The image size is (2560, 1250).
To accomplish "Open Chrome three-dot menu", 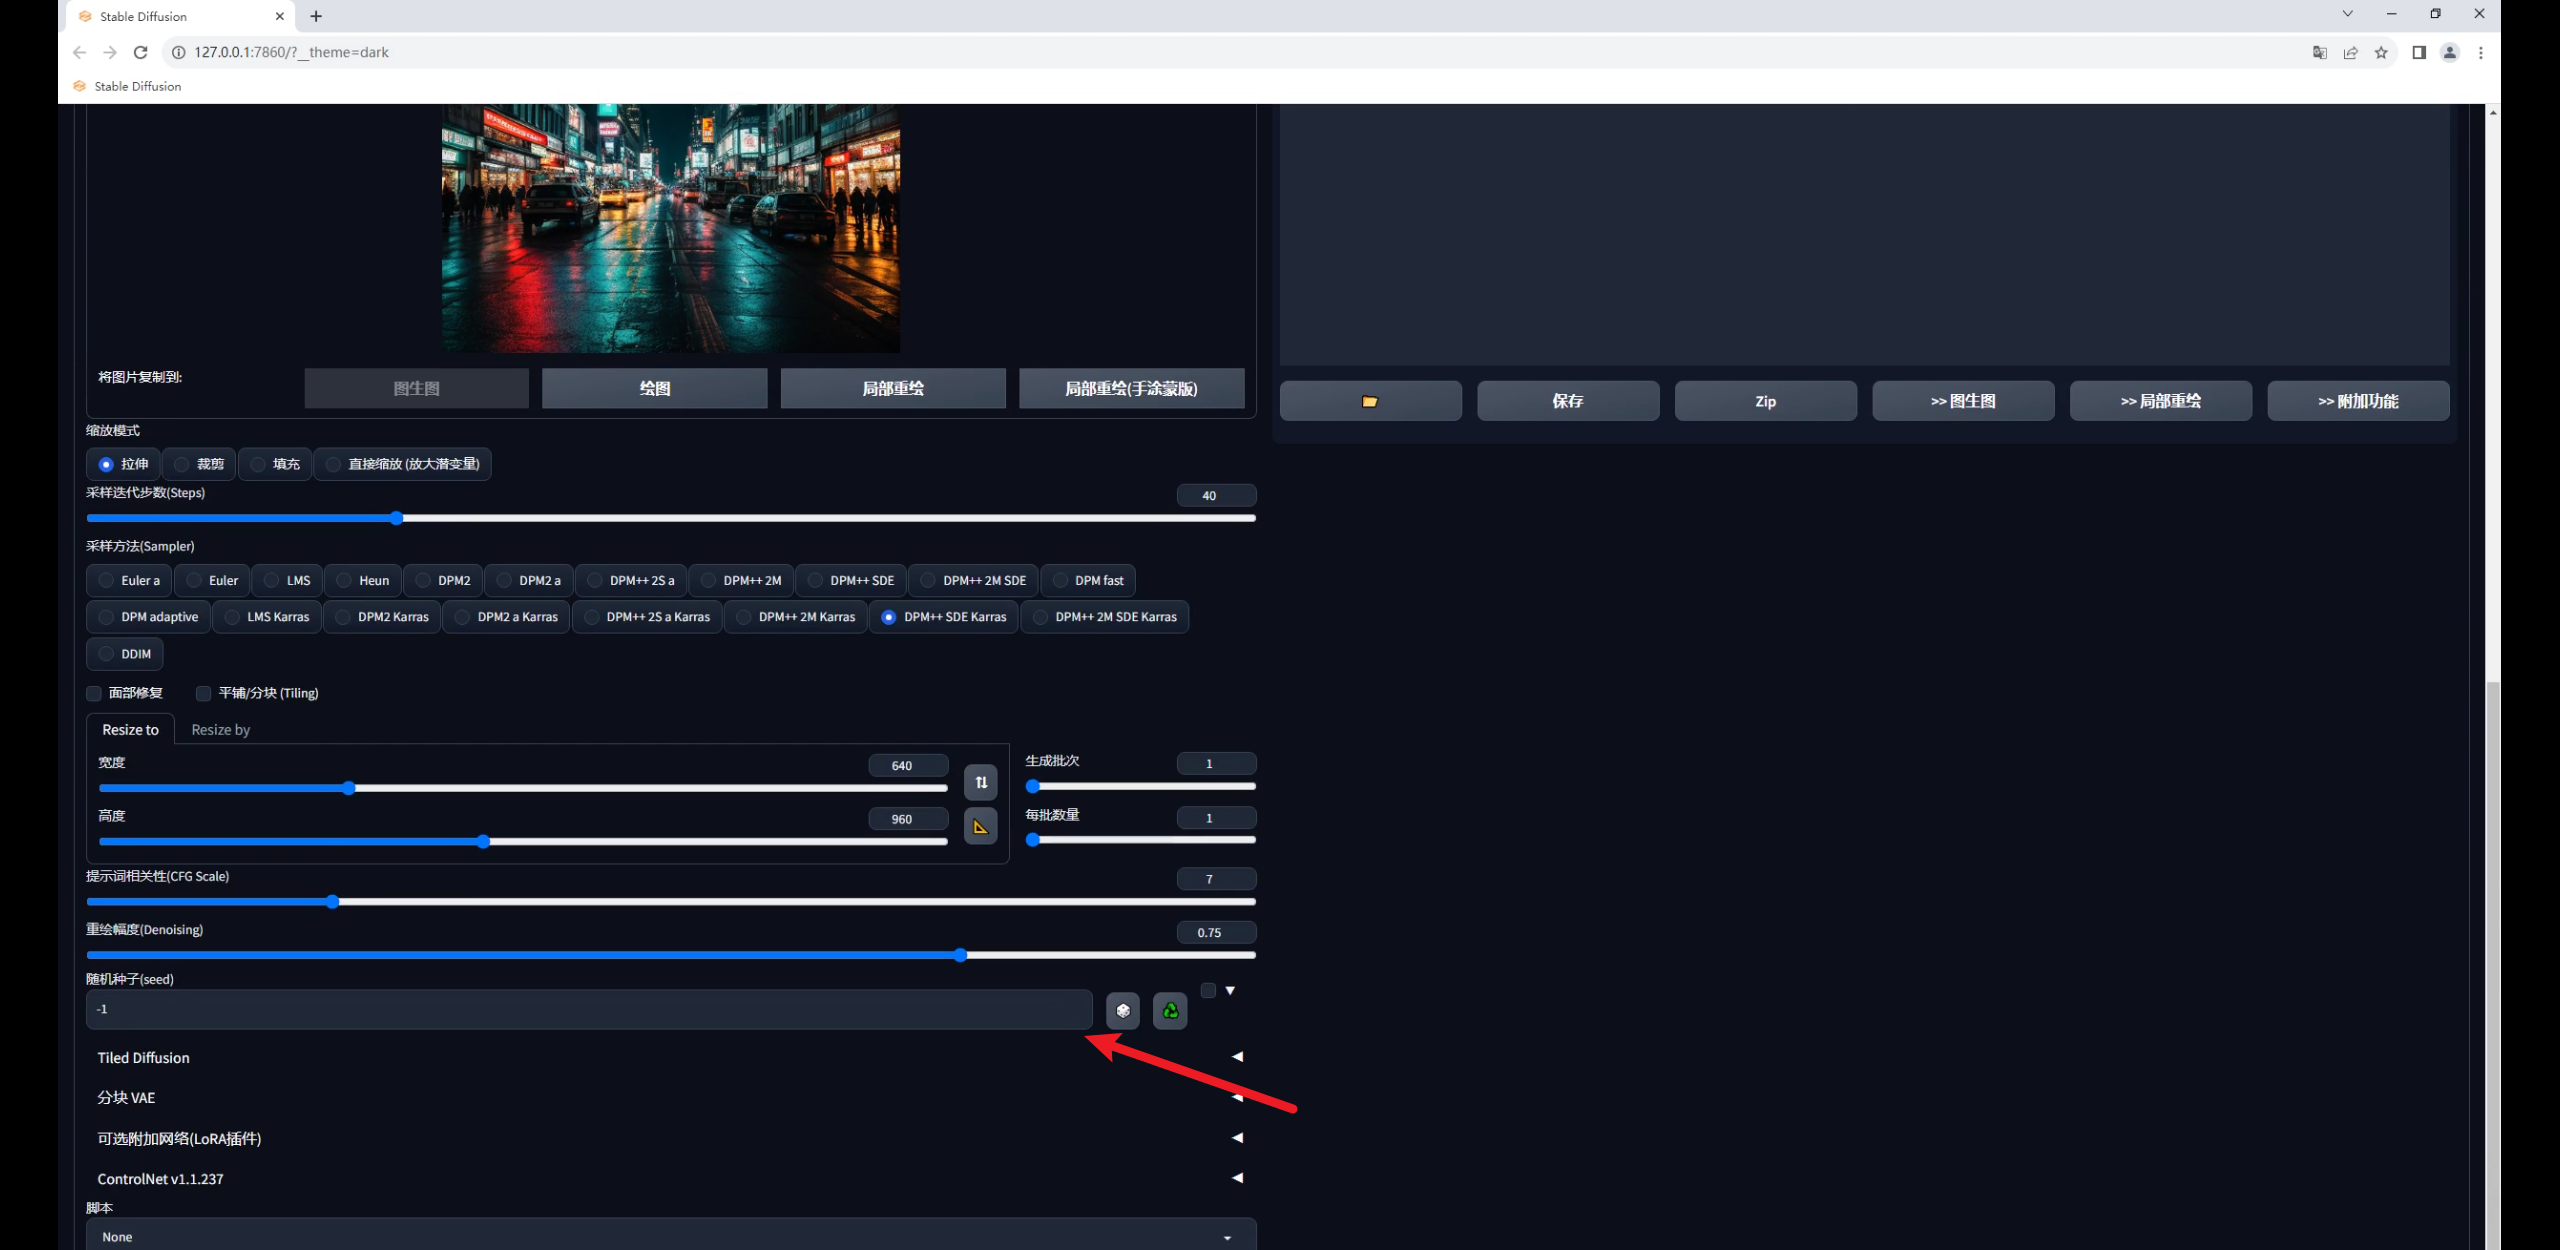I will 2481,52.
